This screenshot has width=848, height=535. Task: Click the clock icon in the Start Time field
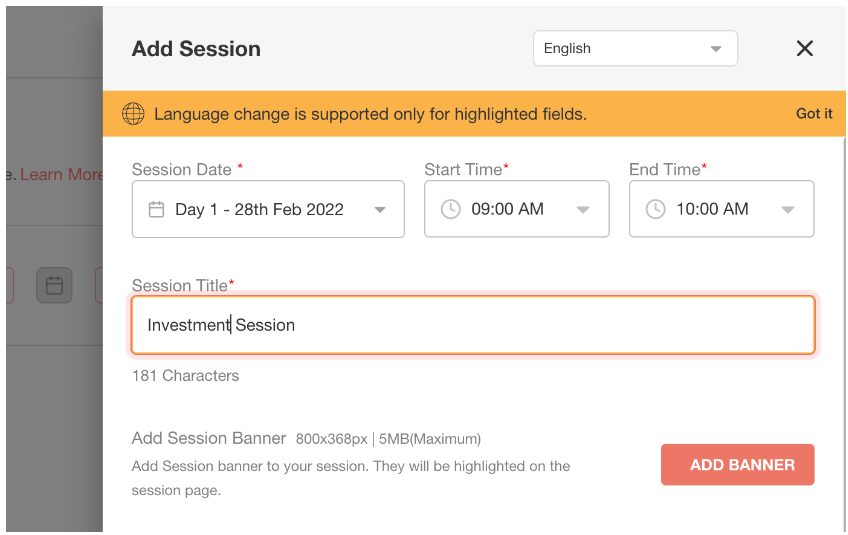(x=450, y=209)
